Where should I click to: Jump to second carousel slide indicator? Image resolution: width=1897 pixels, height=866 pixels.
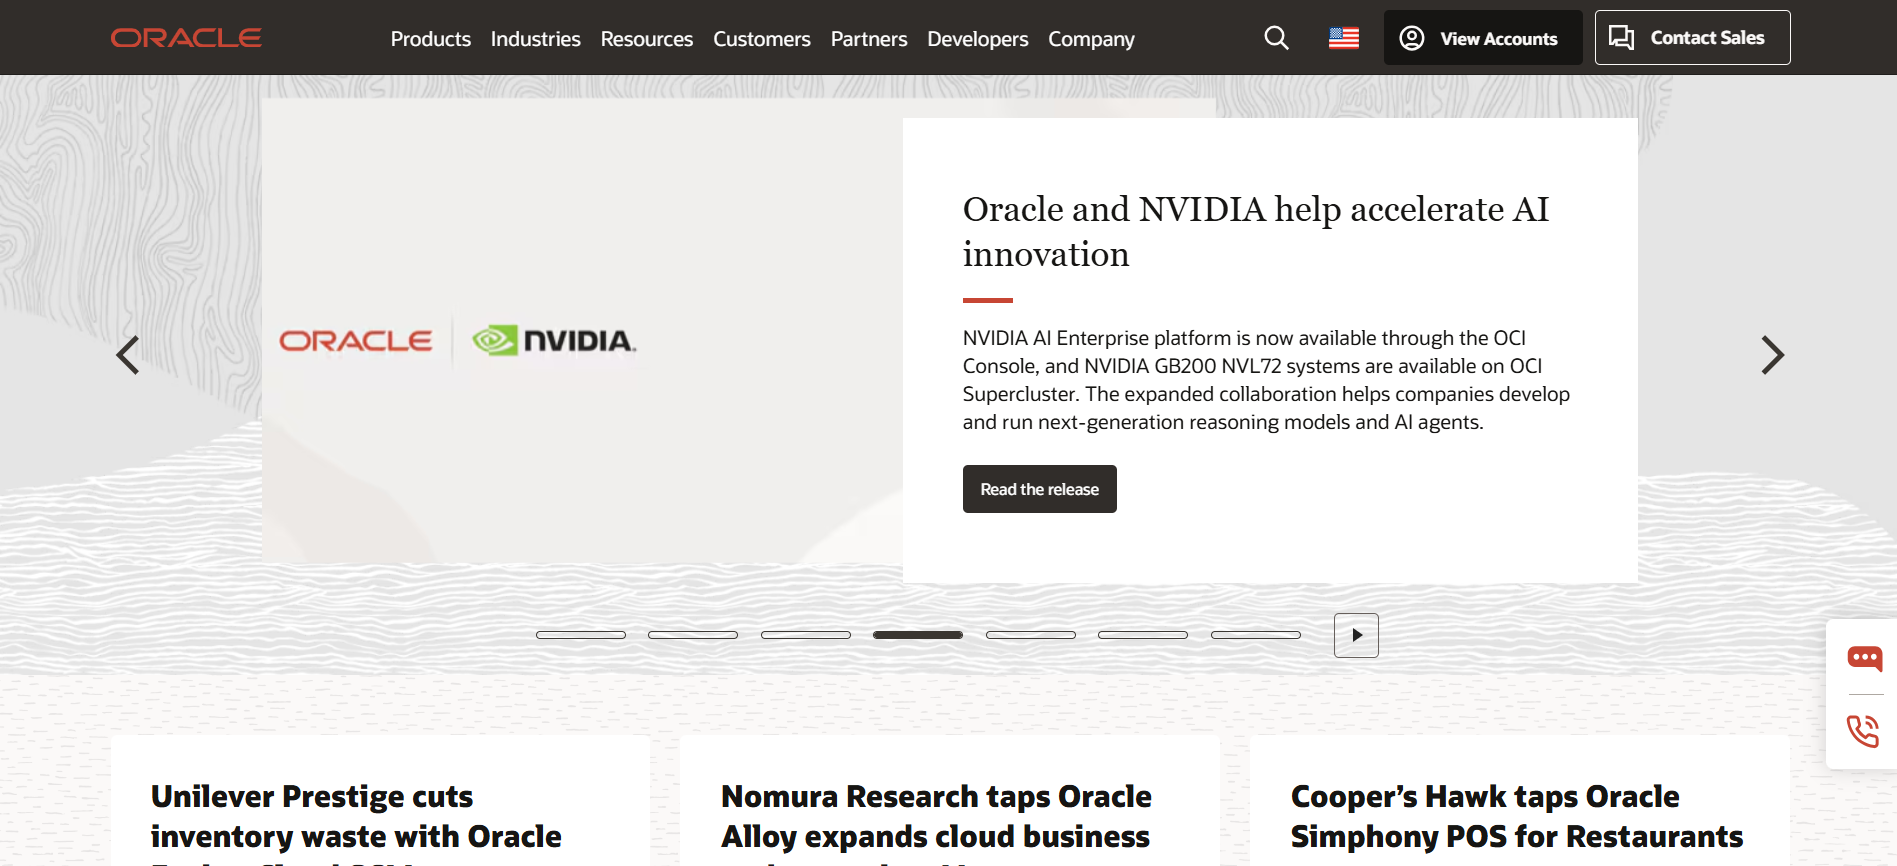(693, 635)
